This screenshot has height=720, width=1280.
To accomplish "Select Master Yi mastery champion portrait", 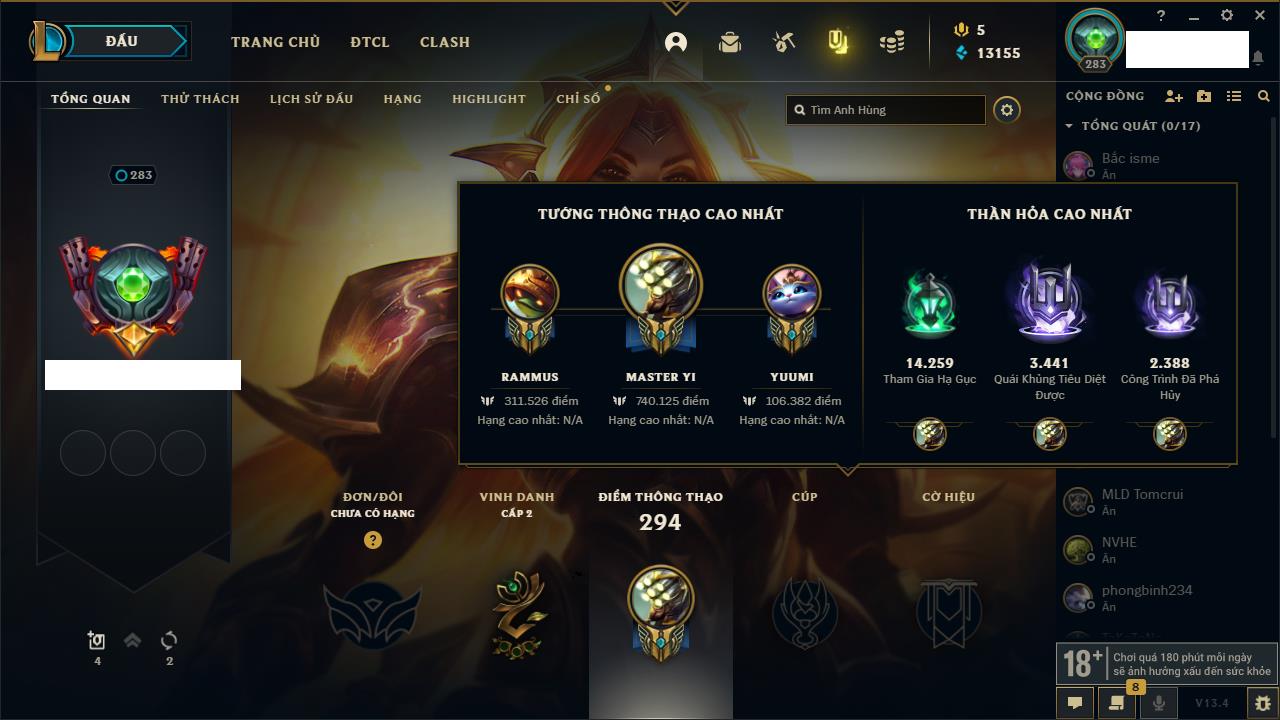I will point(660,285).
